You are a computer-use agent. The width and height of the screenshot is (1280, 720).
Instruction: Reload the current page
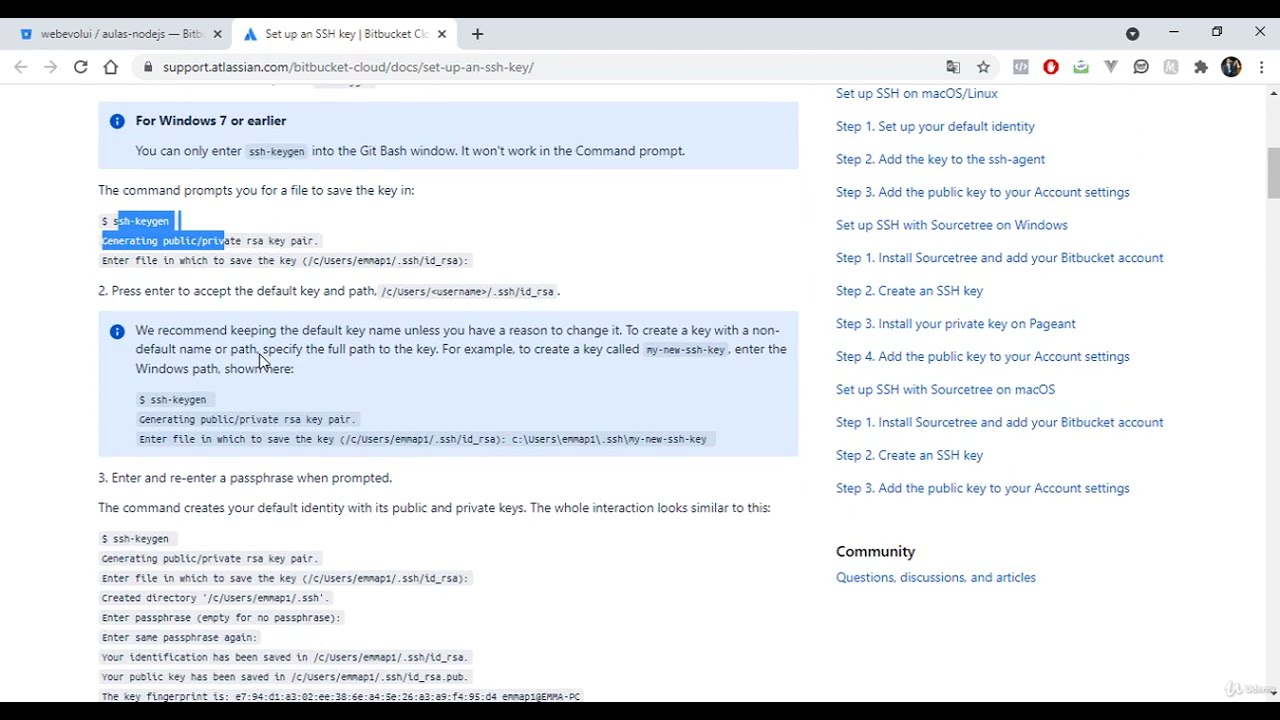tap(81, 67)
